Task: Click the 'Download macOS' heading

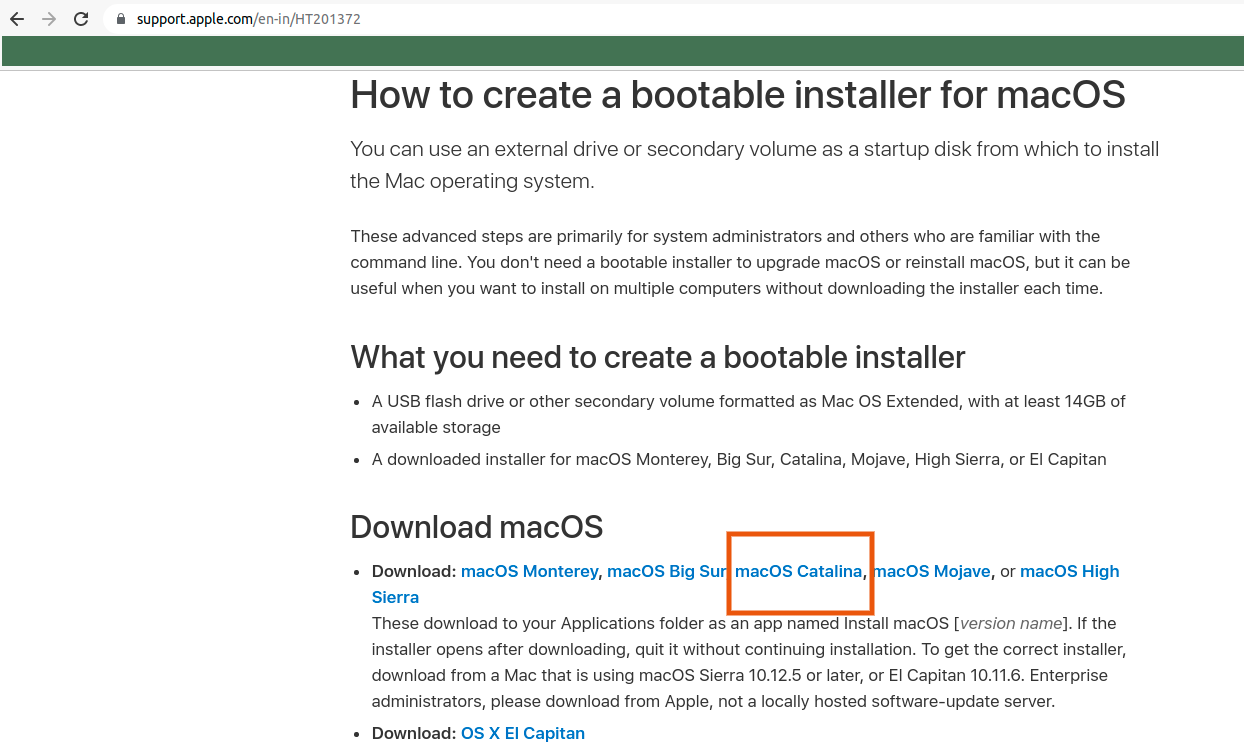Action: click(x=477, y=526)
